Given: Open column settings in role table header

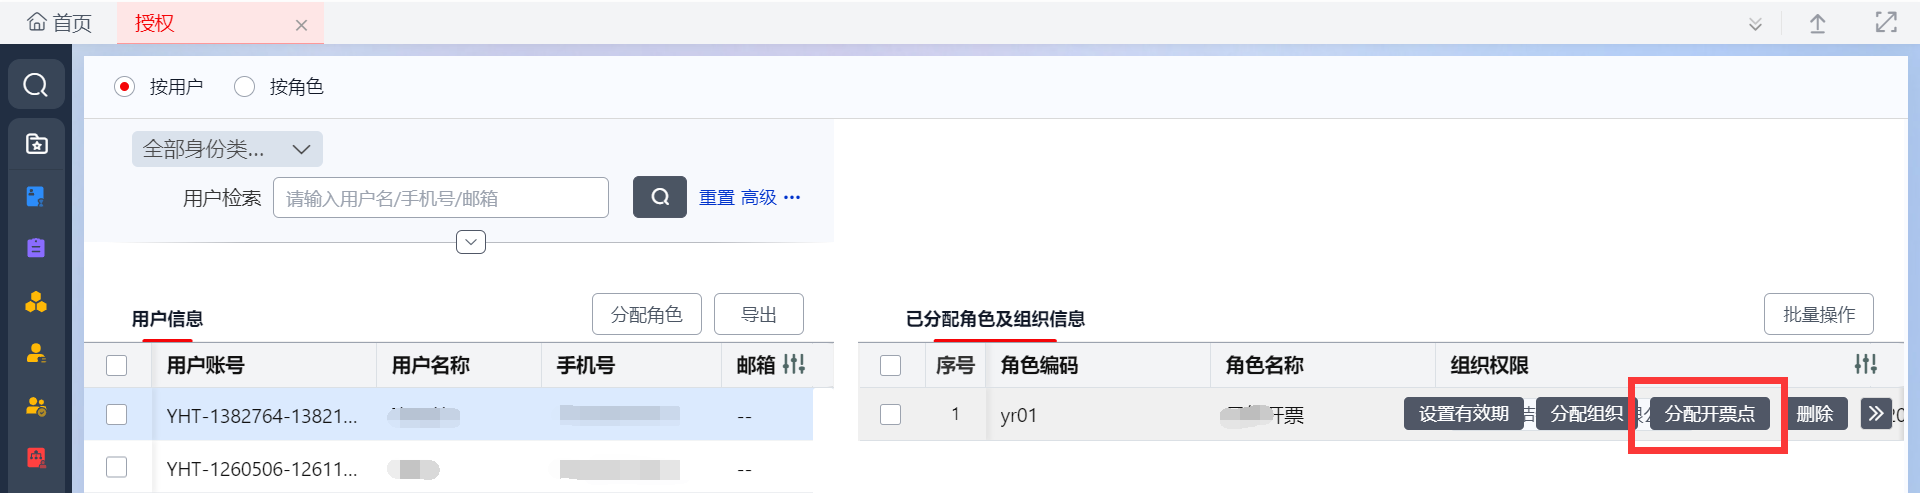Looking at the screenshot, I should point(1865,365).
